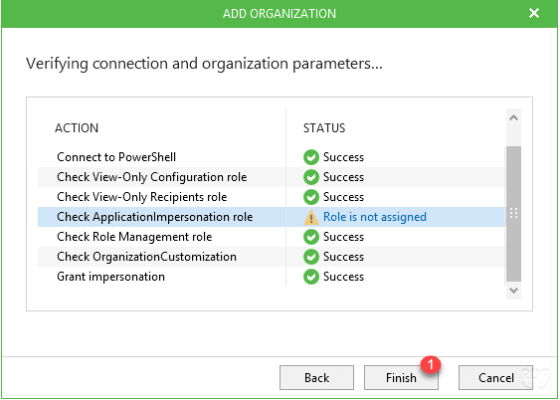Click success icon for View-Only Configuration role
This screenshot has height=400, width=560.
[311, 177]
